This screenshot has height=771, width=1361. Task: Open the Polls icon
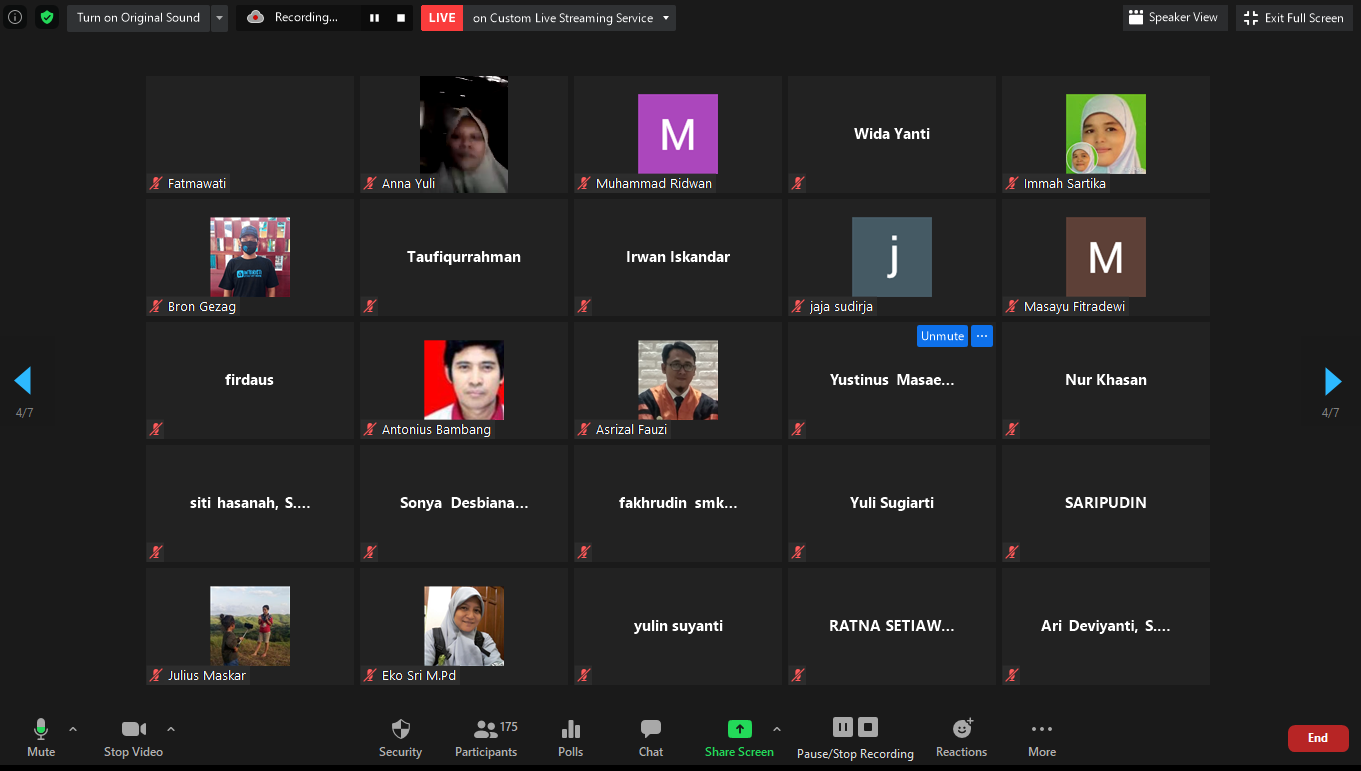(570, 729)
